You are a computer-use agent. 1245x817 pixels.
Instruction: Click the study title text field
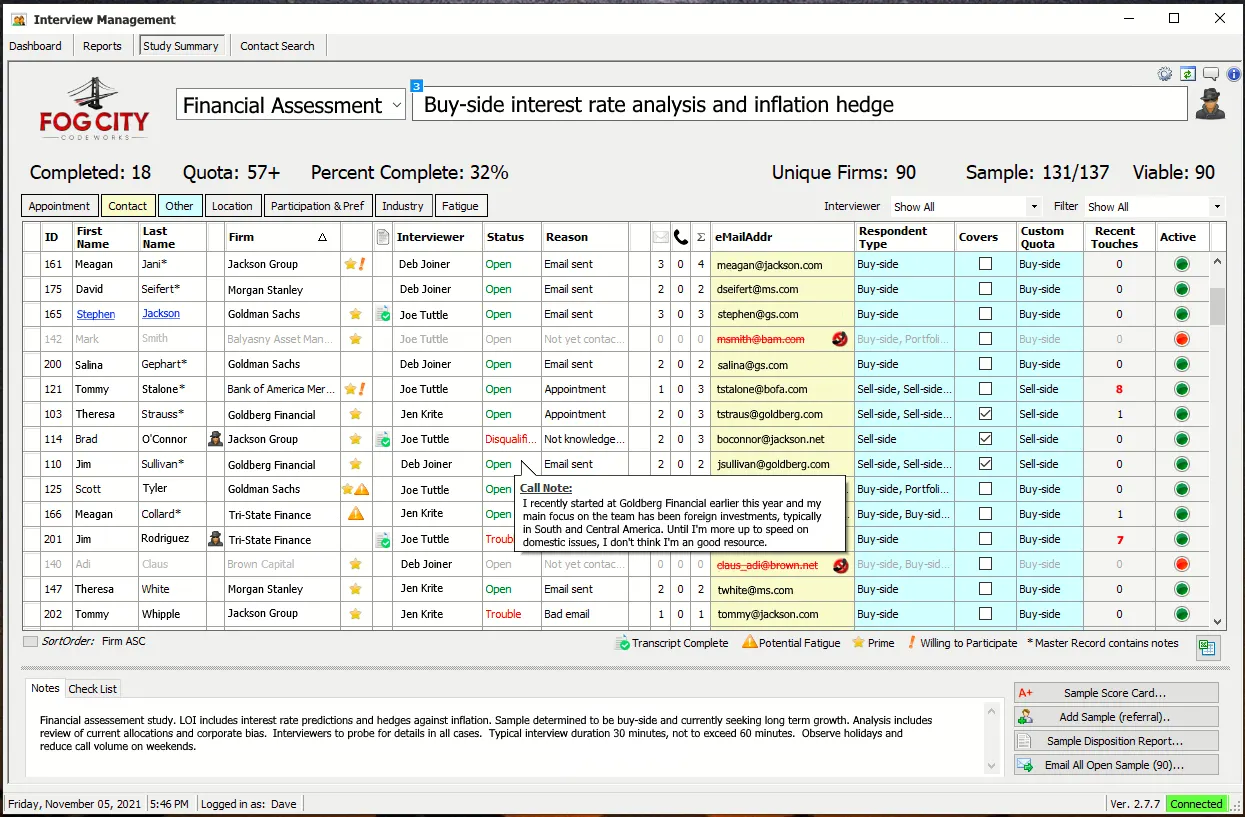[799, 105]
